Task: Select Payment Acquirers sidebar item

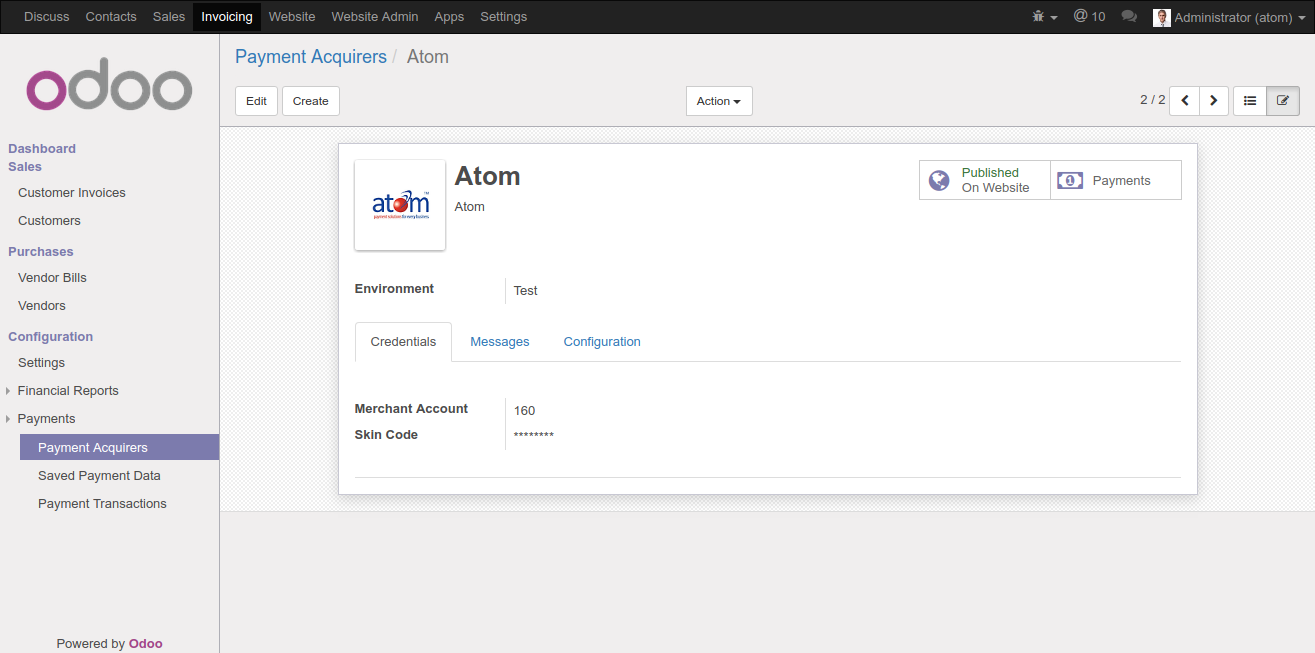Action: pyautogui.click(x=119, y=448)
